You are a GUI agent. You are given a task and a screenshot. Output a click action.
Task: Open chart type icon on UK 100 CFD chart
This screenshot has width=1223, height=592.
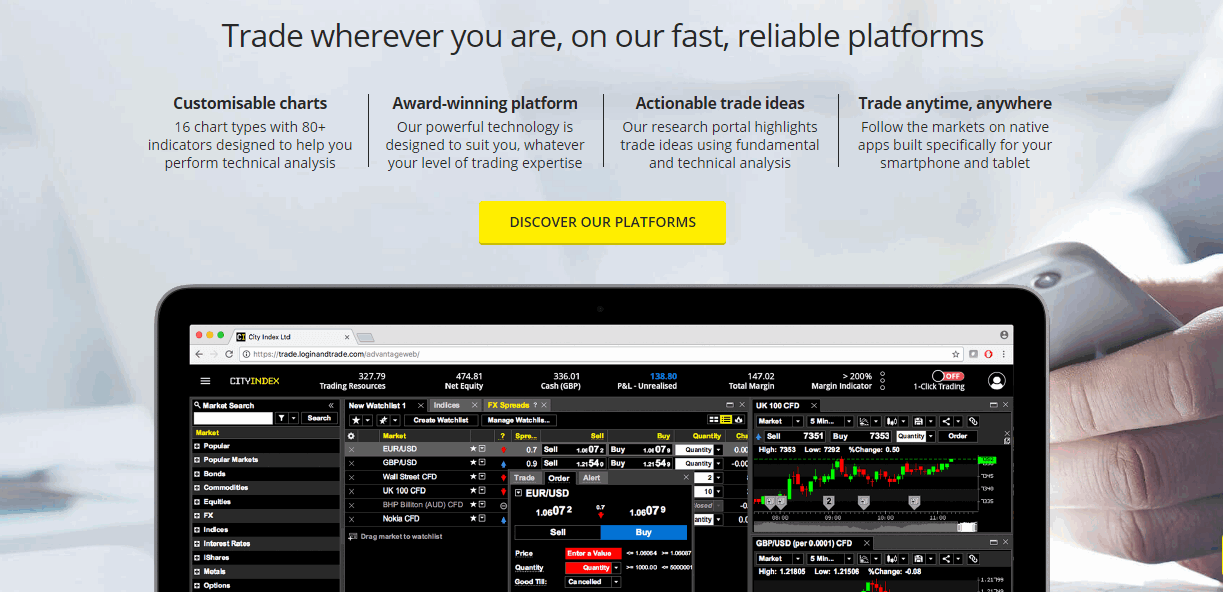[x=891, y=421]
